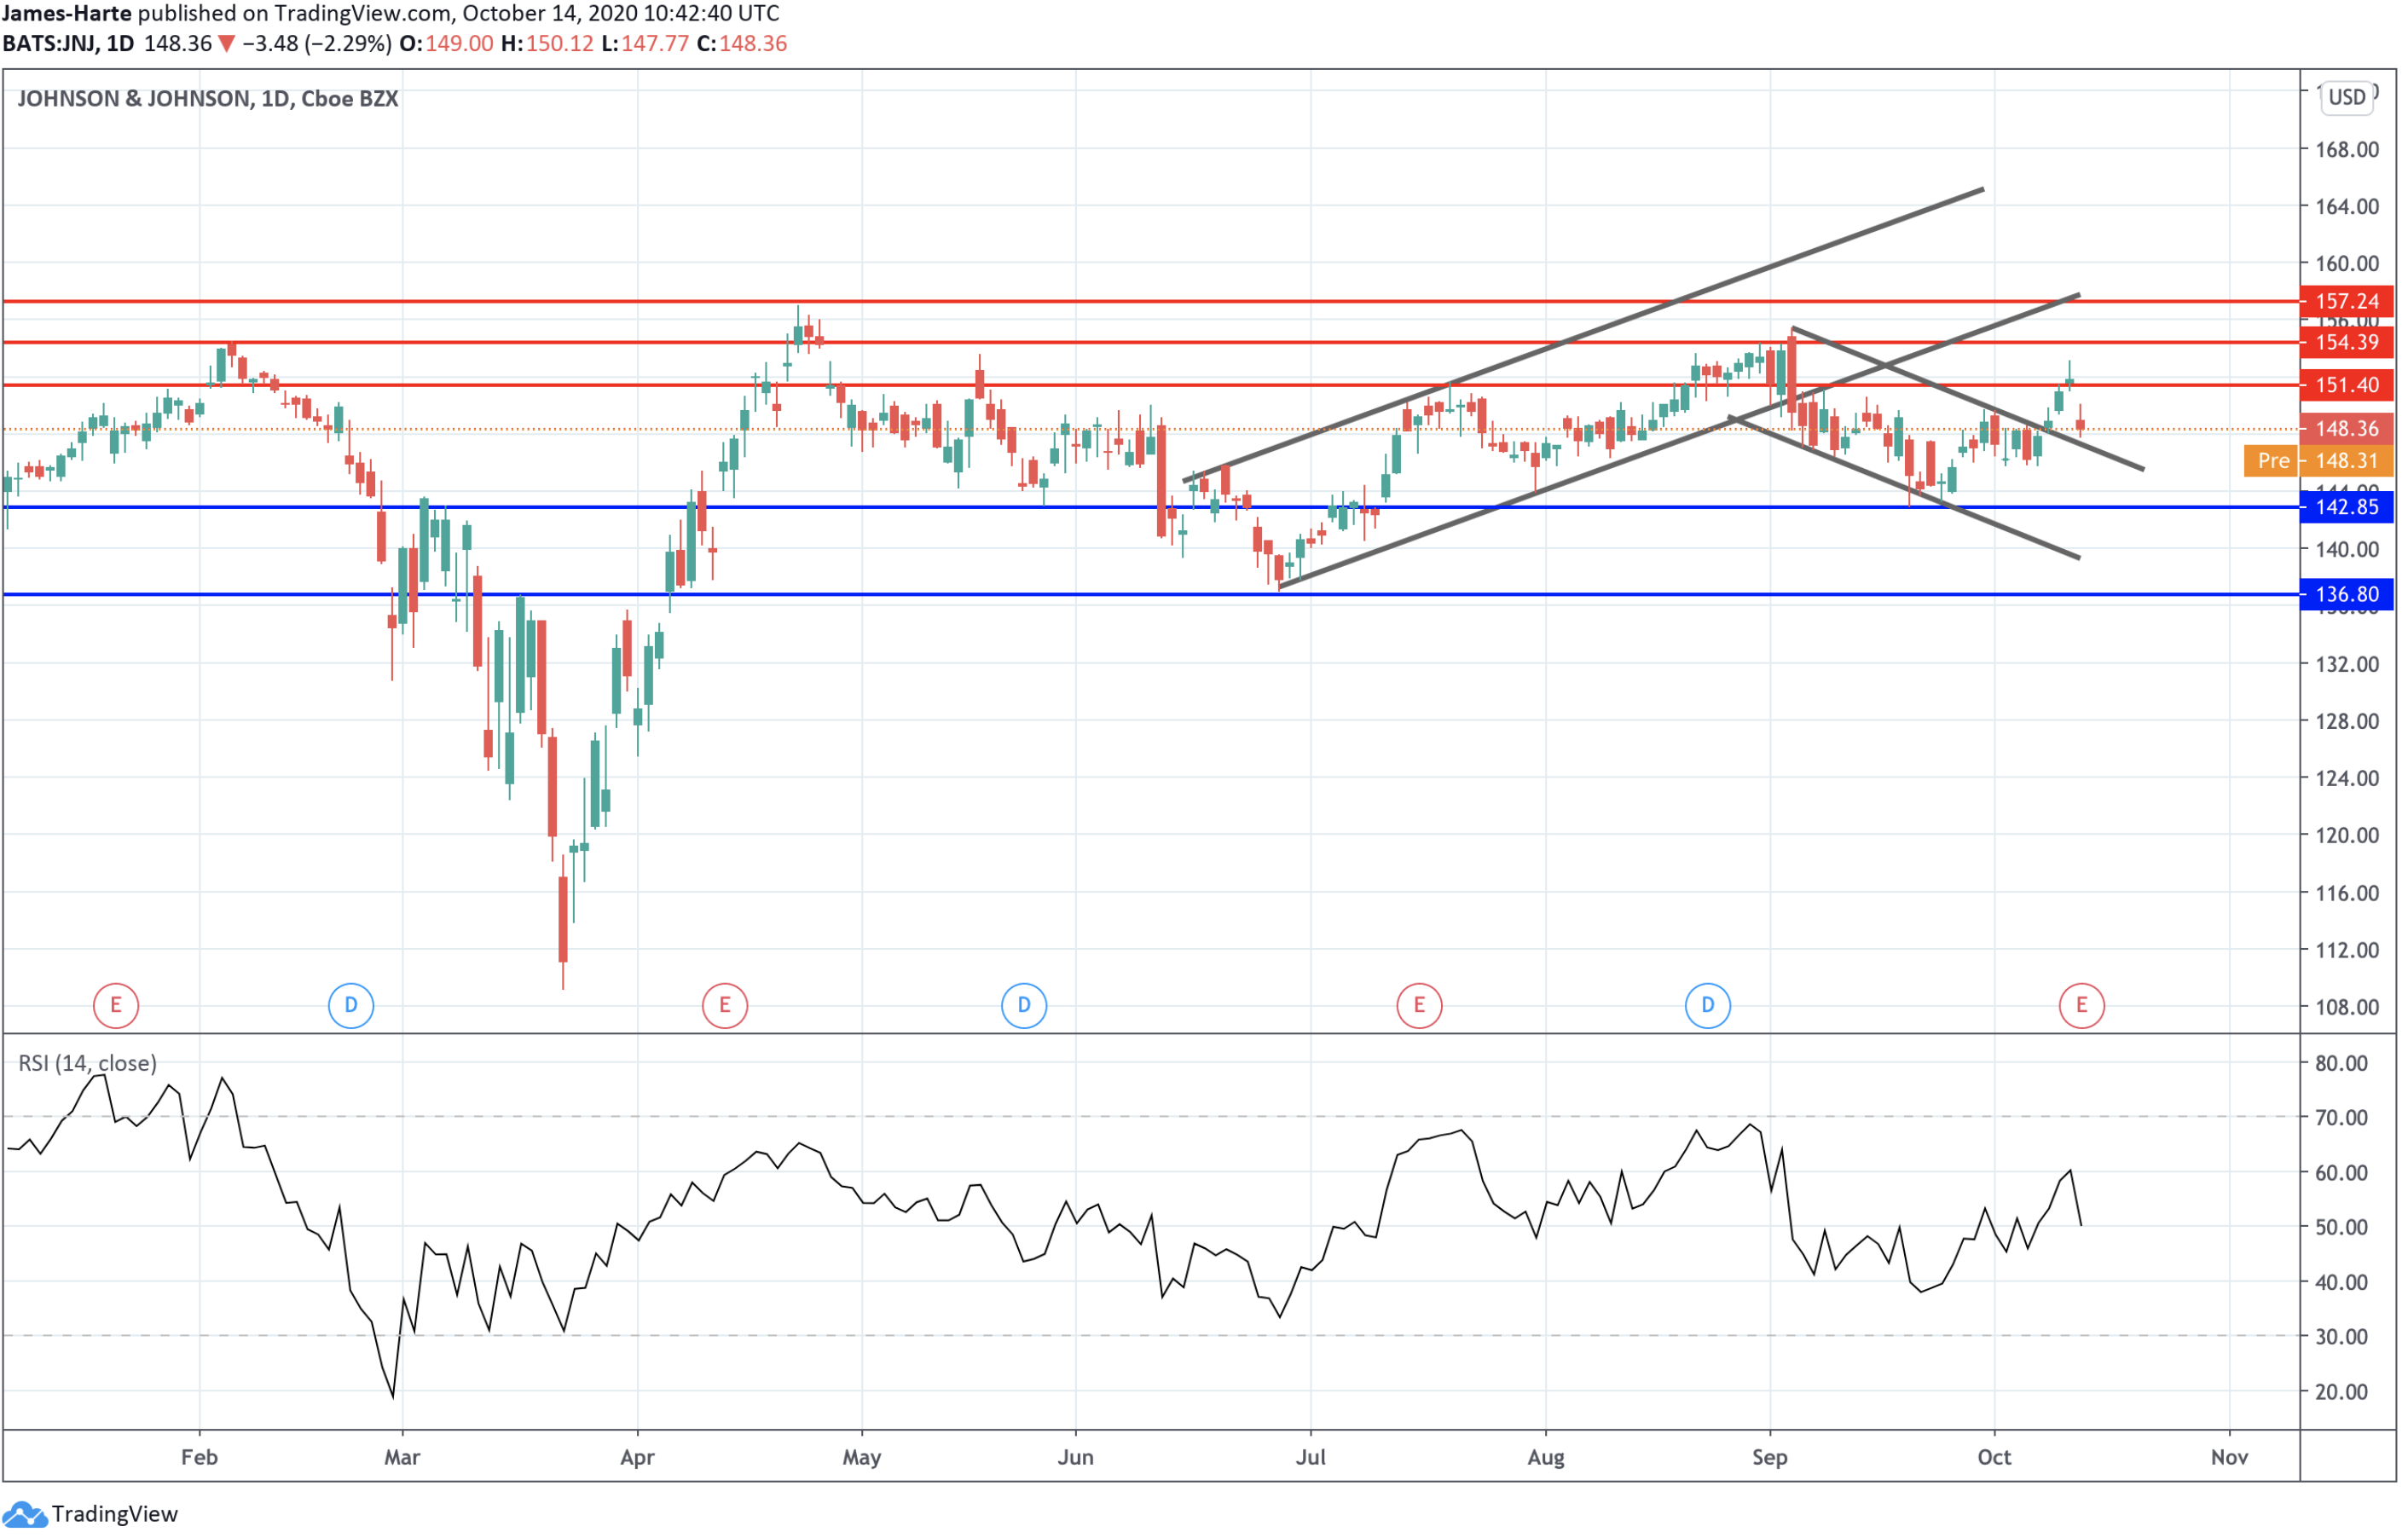Click the BATS:JNJ symbol text
2408x1538 pixels.
tap(50, 44)
